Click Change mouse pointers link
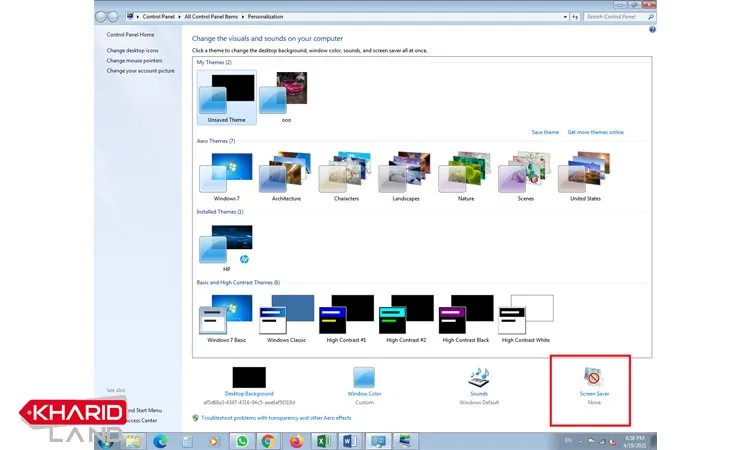750x450 pixels. [134, 61]
